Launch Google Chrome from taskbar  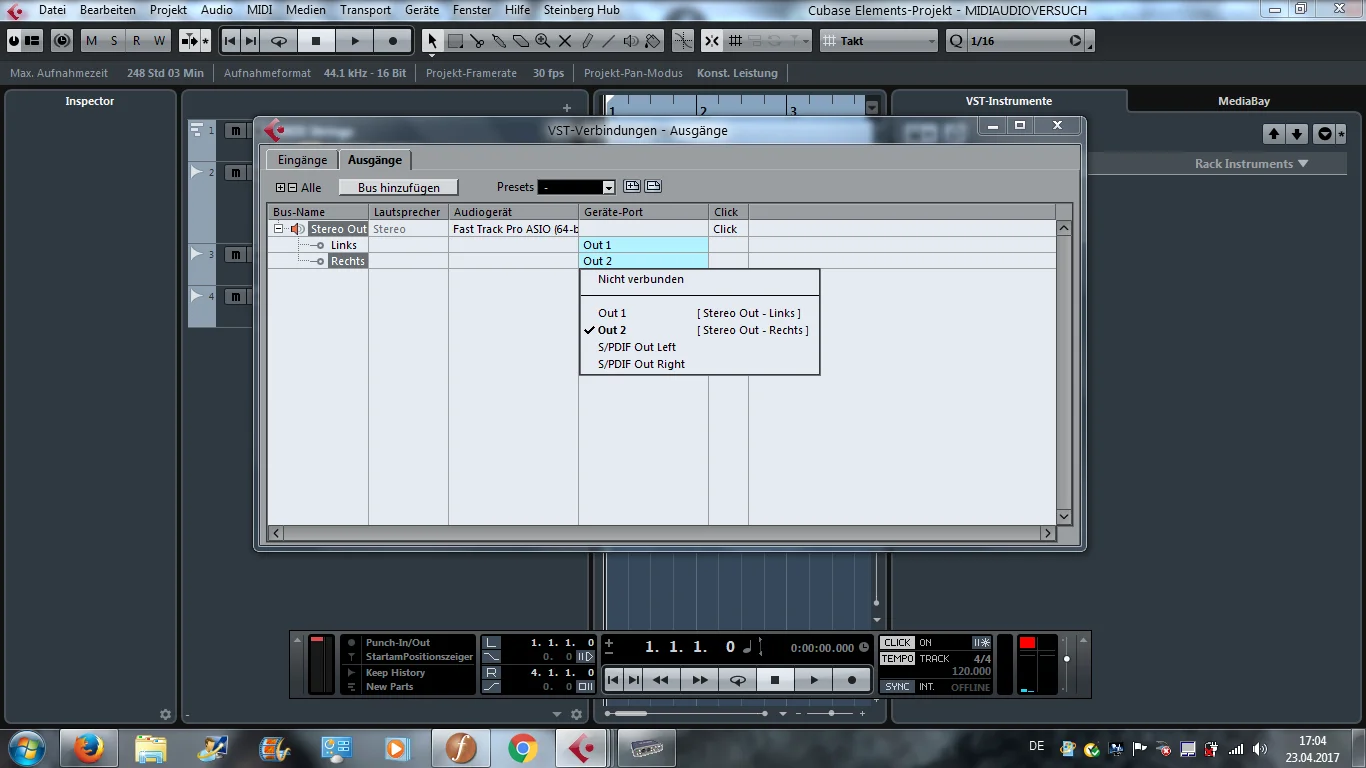(x=522, y=748)
